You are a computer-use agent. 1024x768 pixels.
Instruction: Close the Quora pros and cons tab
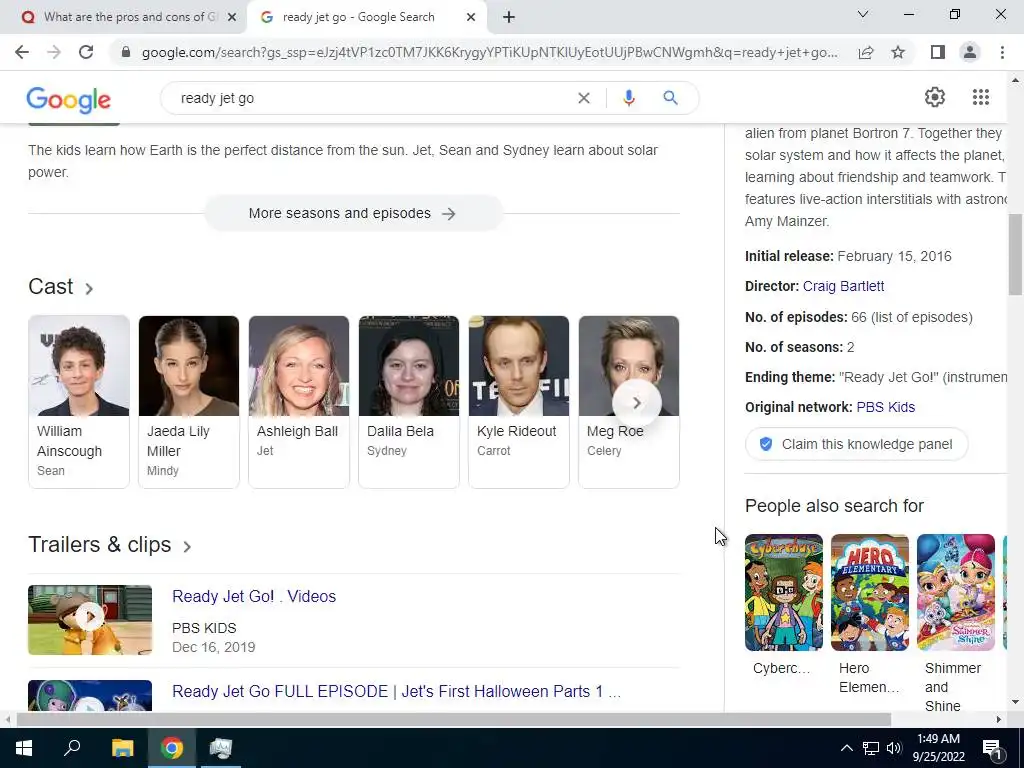(232, 17)
